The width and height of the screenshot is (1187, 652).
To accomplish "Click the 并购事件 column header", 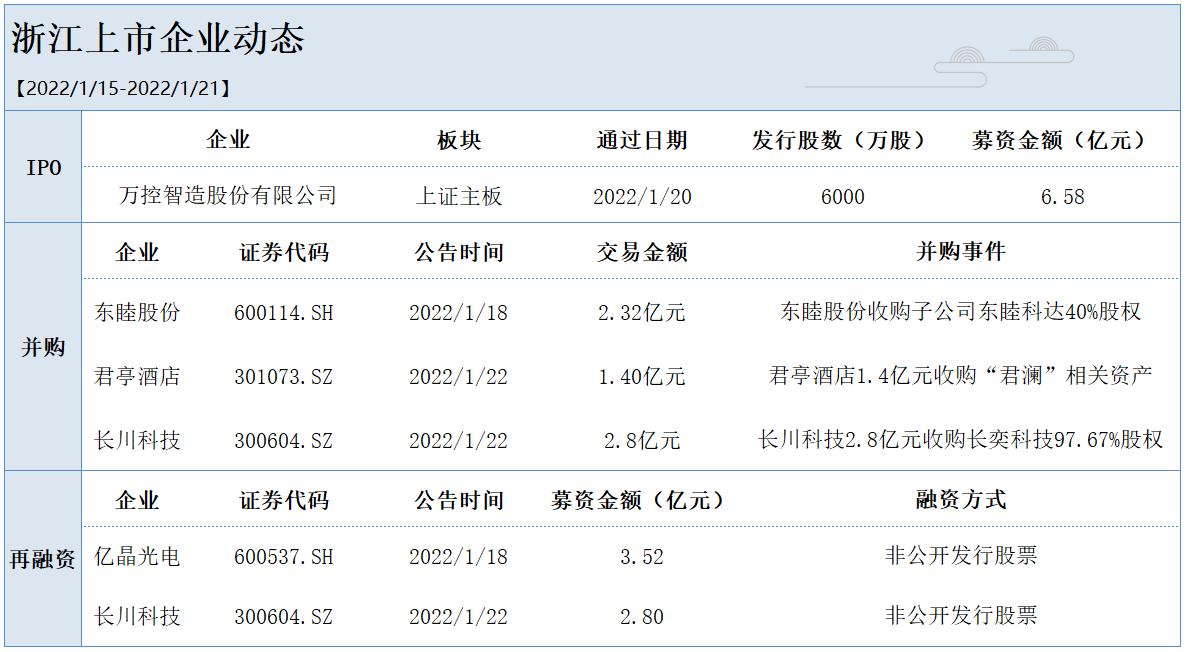I will tap(961, 251).
